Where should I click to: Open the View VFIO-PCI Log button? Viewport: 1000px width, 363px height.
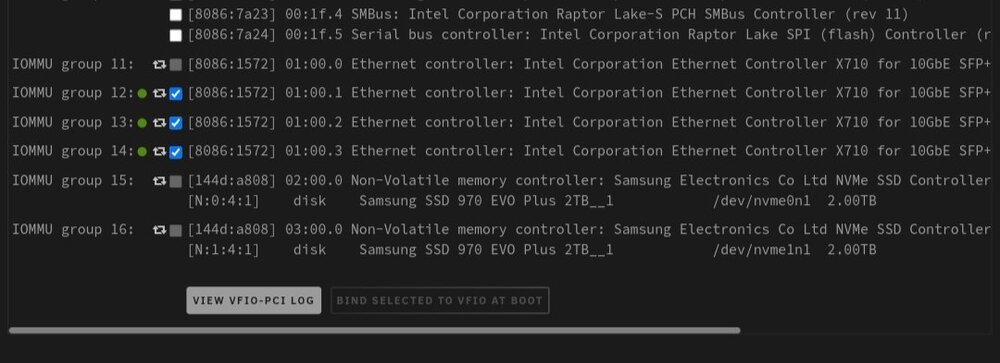(254, 300)
